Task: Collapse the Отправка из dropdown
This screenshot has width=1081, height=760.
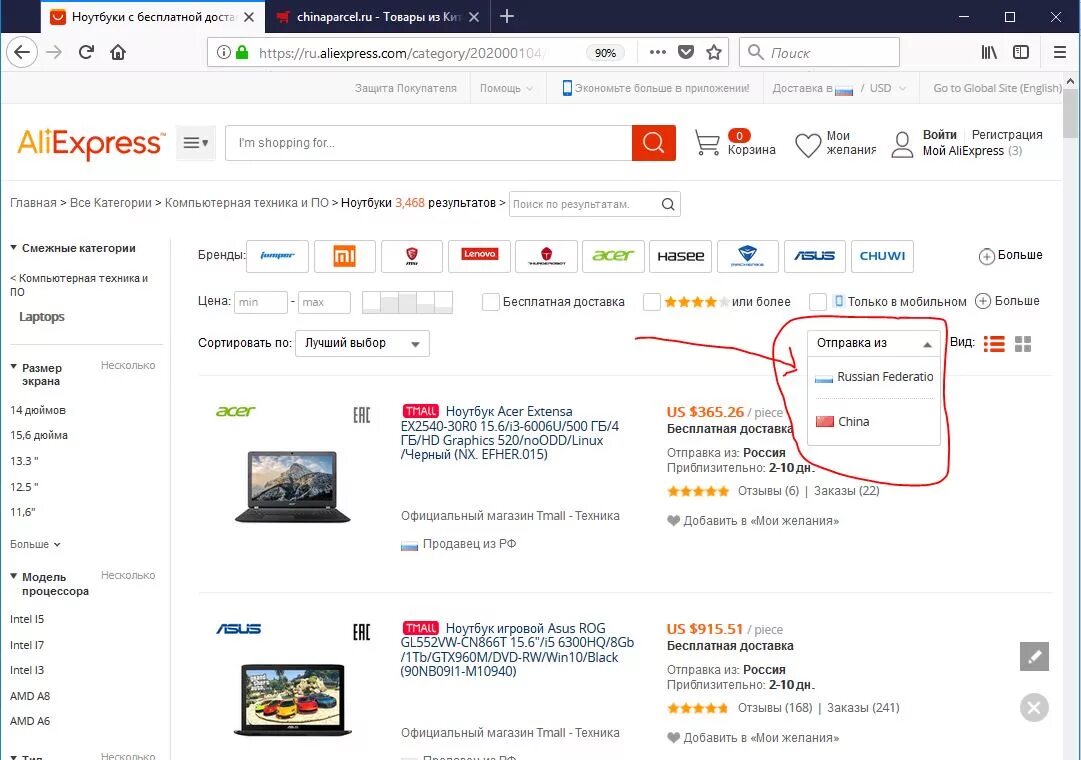Action: click(x=873, y=343)
